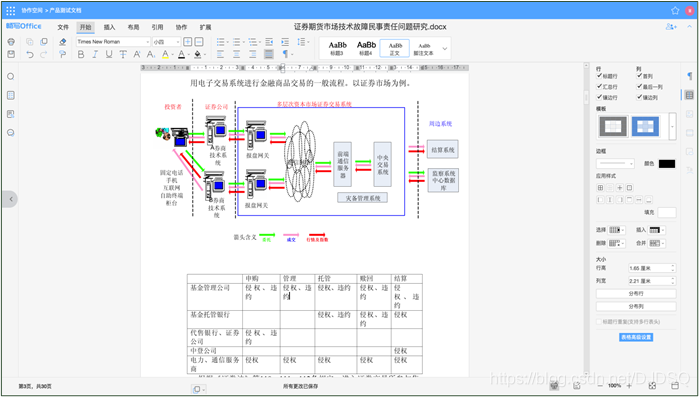Open border line style dropdown
The image size is (699, 397).
tap(615, 164)
